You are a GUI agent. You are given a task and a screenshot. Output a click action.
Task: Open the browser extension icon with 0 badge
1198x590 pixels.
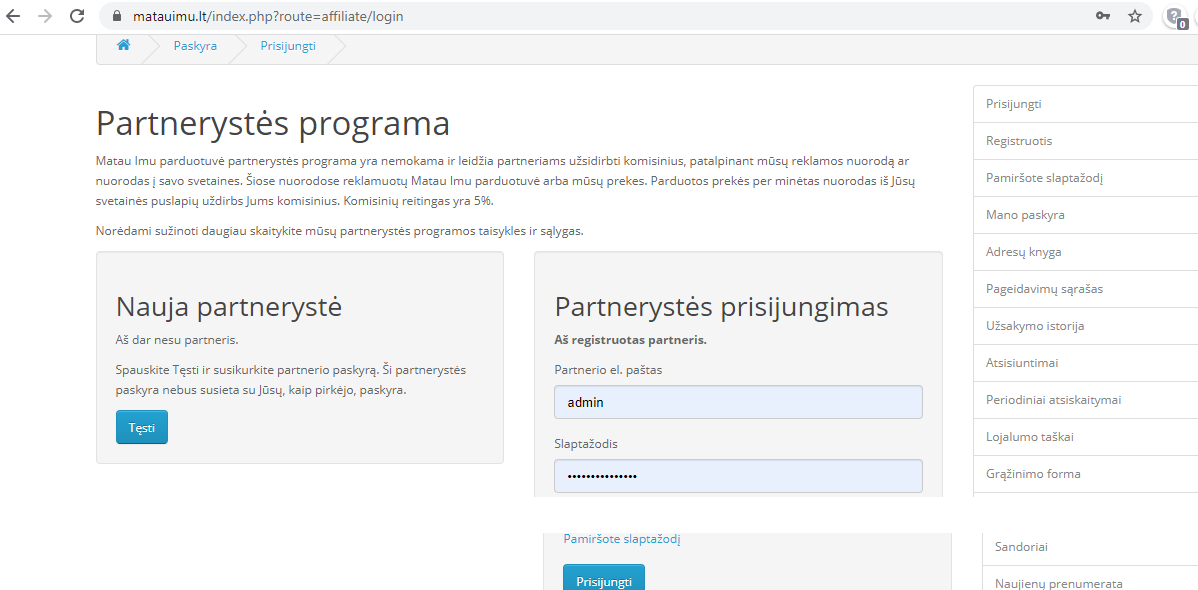pos(1175,17)
